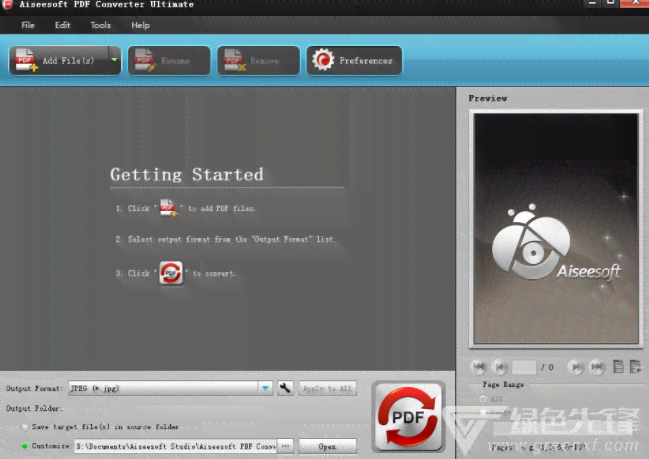Click the Aiseesoft preview thumbnail

pos(556,228)
